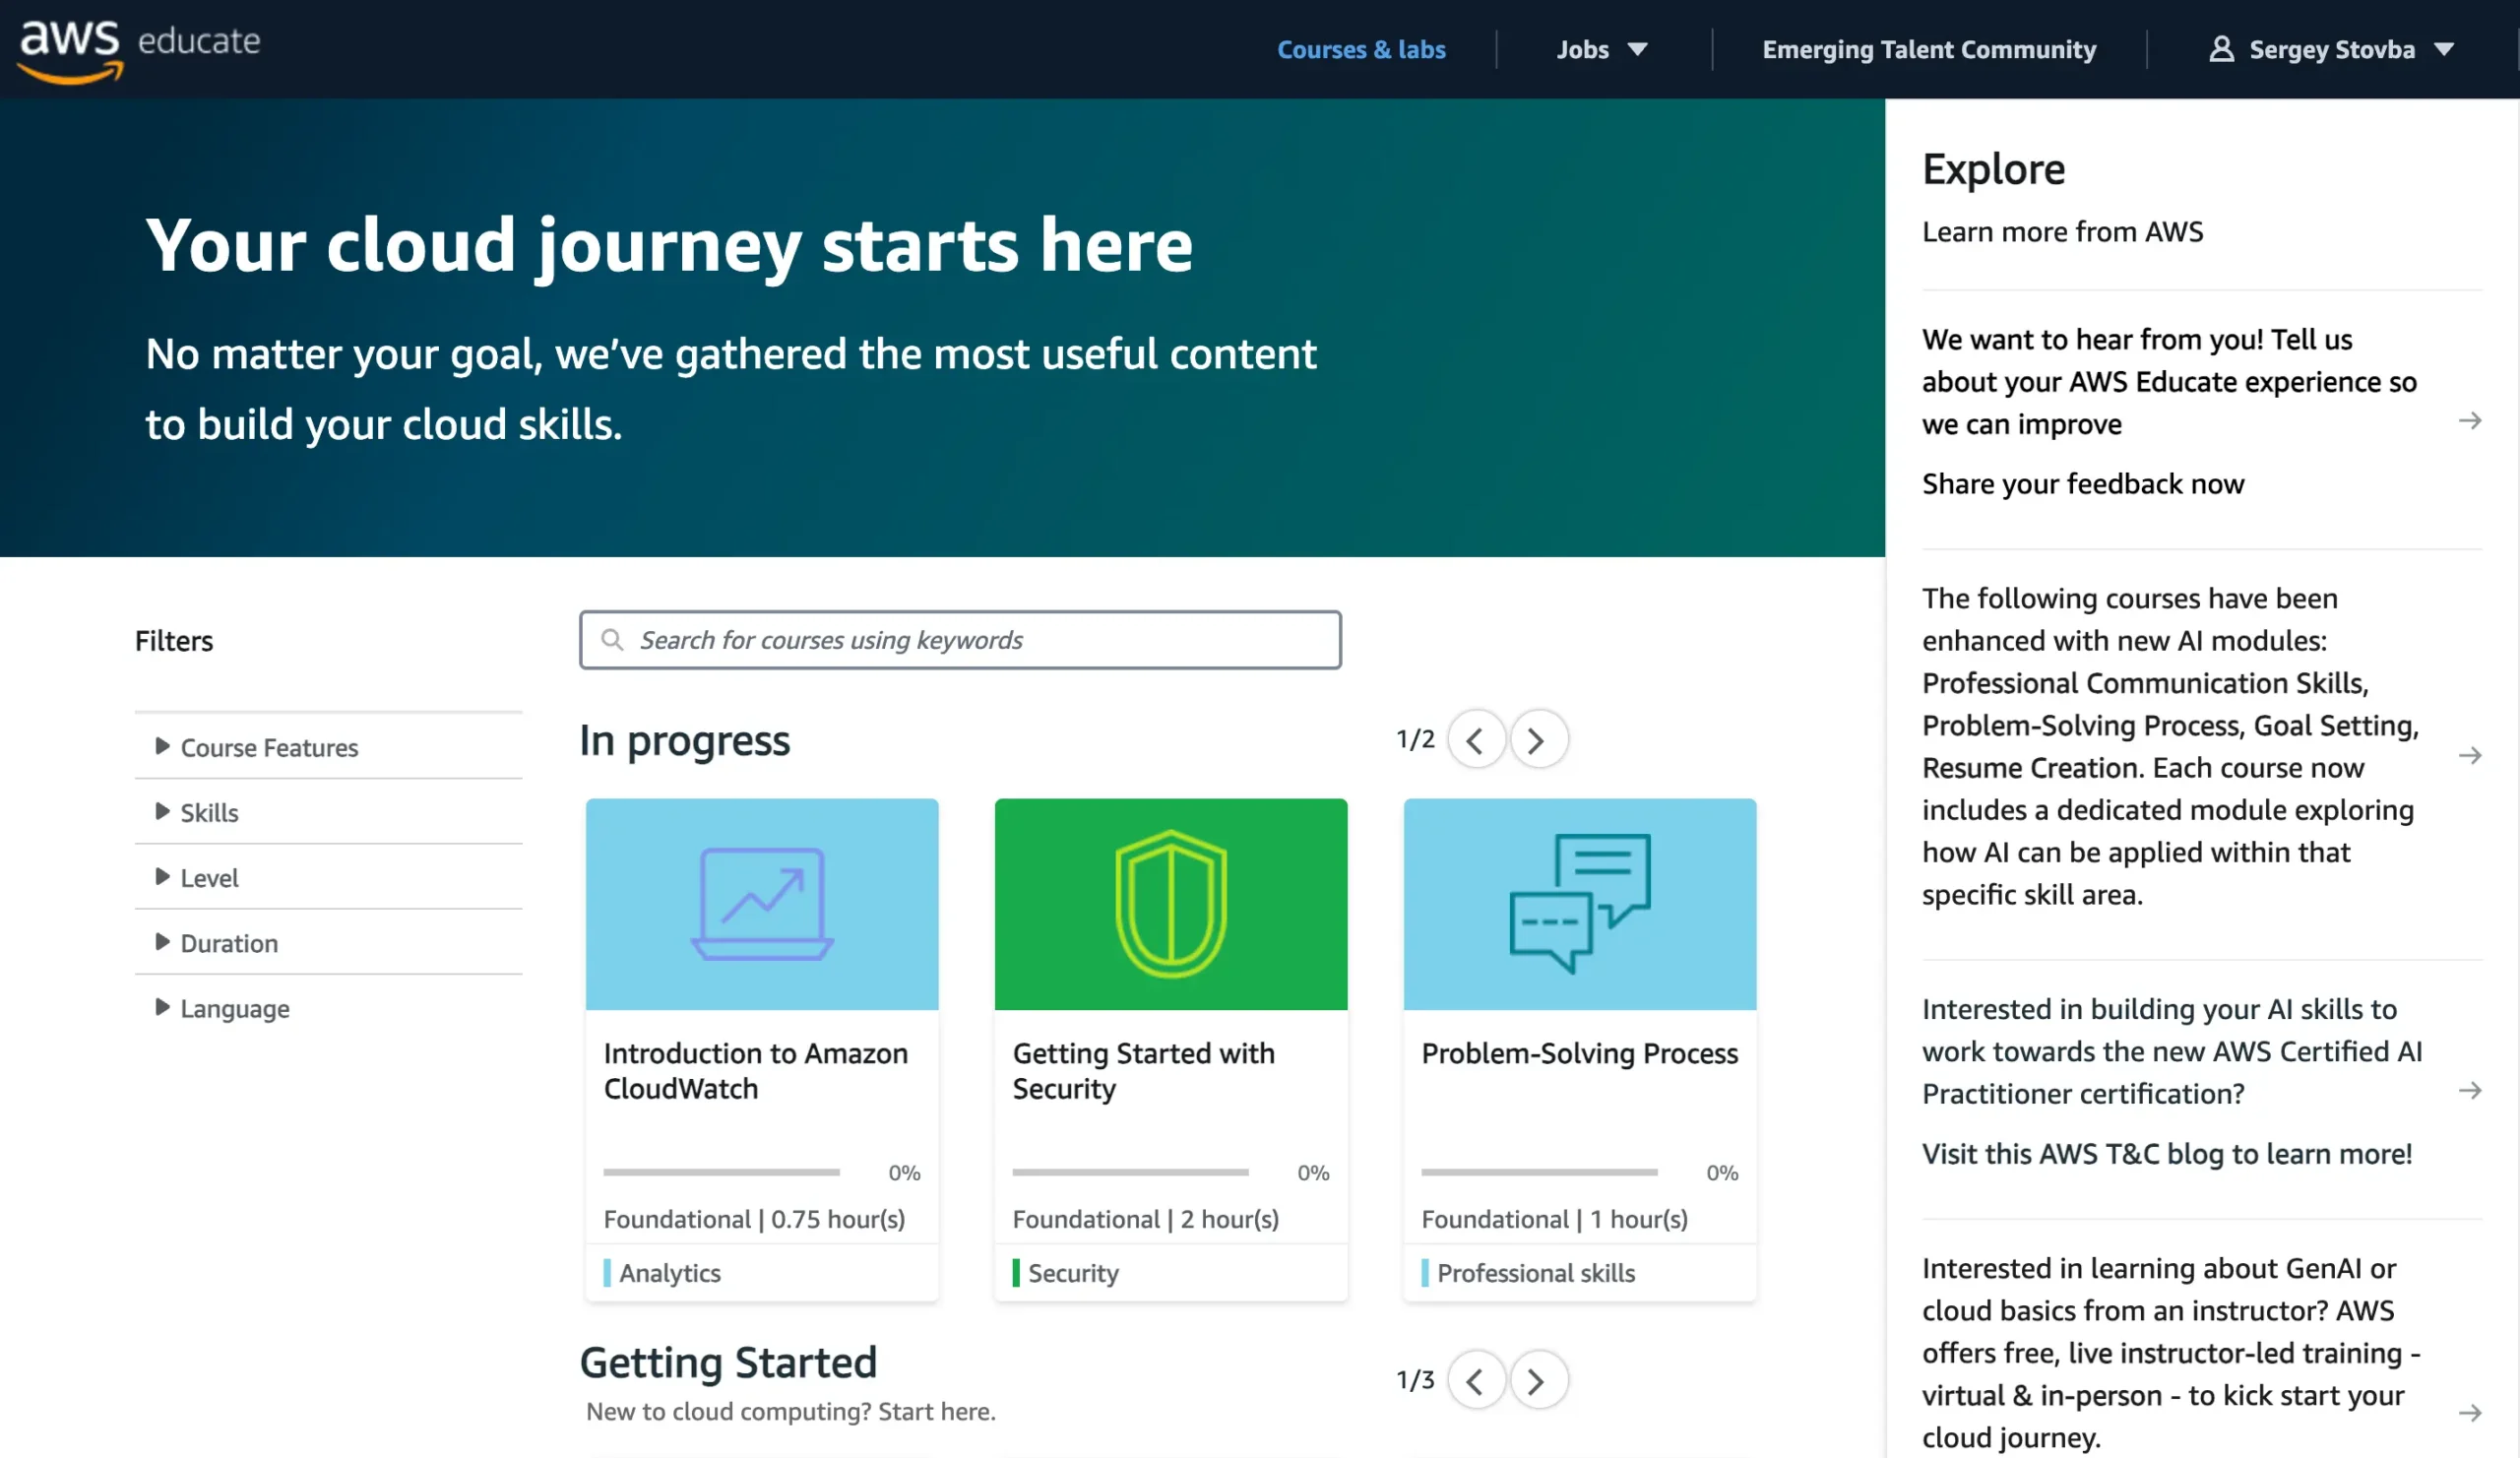Image resolution: width=2520 pixels, height=1458 pixels.
Task: Click the course keyword search field
Action: (x=960, y=640)
